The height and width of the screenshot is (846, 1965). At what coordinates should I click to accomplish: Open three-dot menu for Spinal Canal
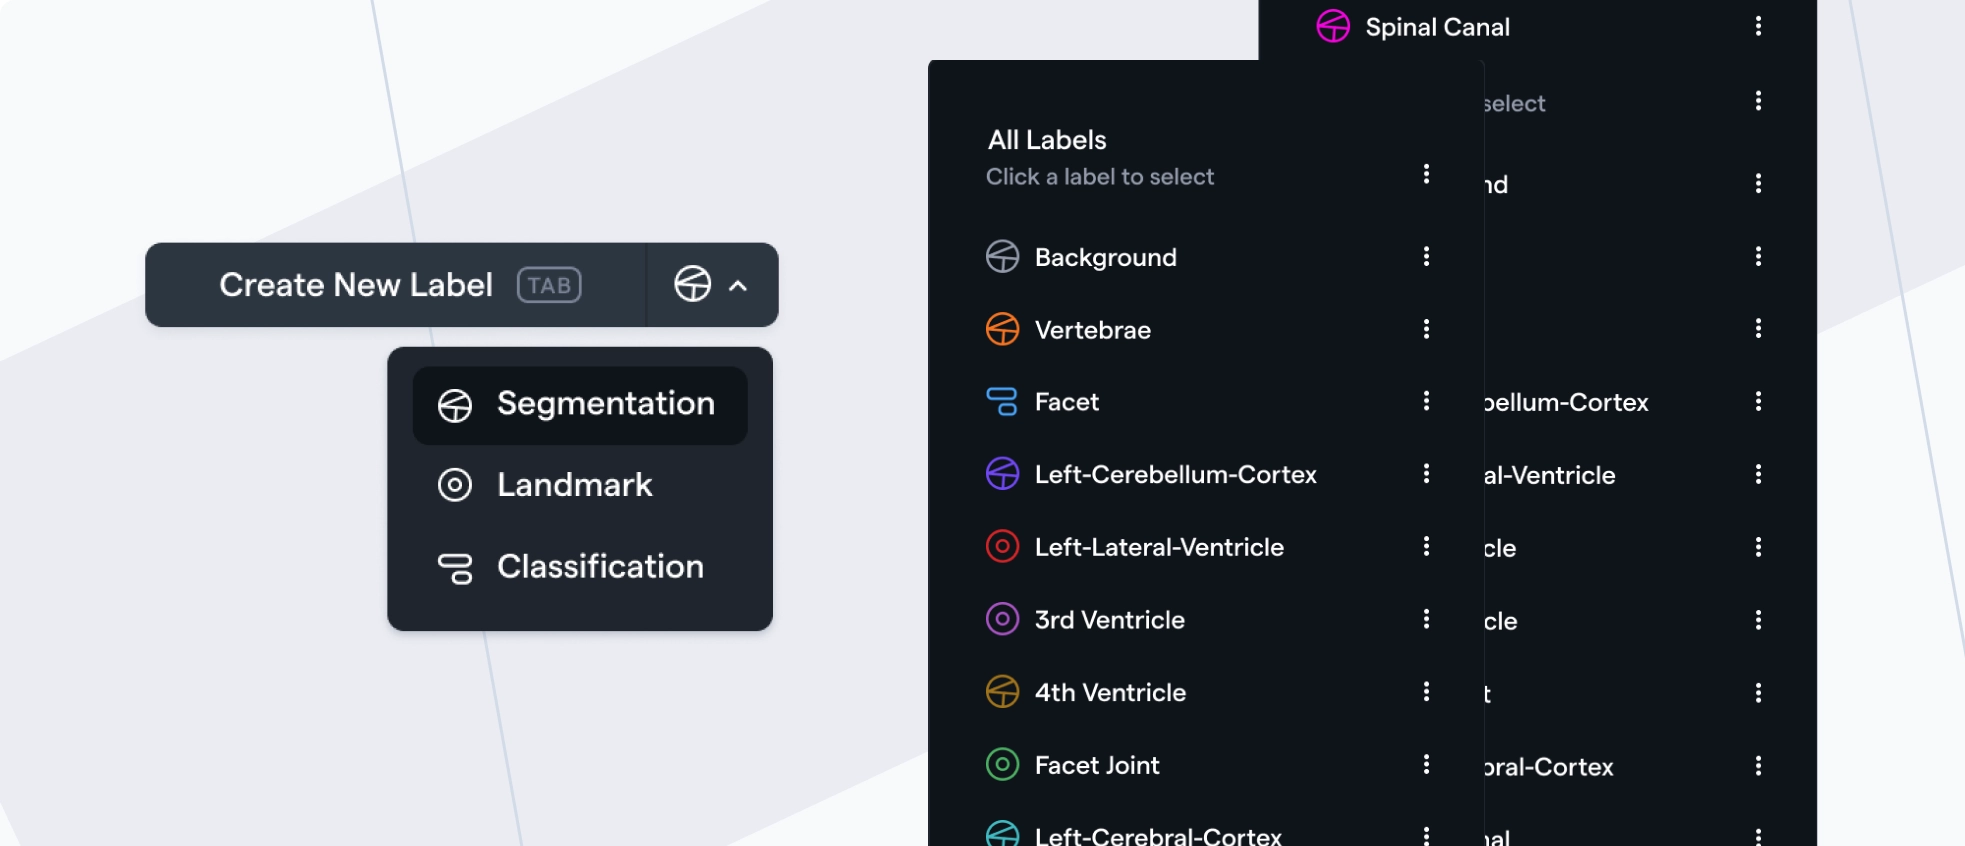tap(1758, 26)
